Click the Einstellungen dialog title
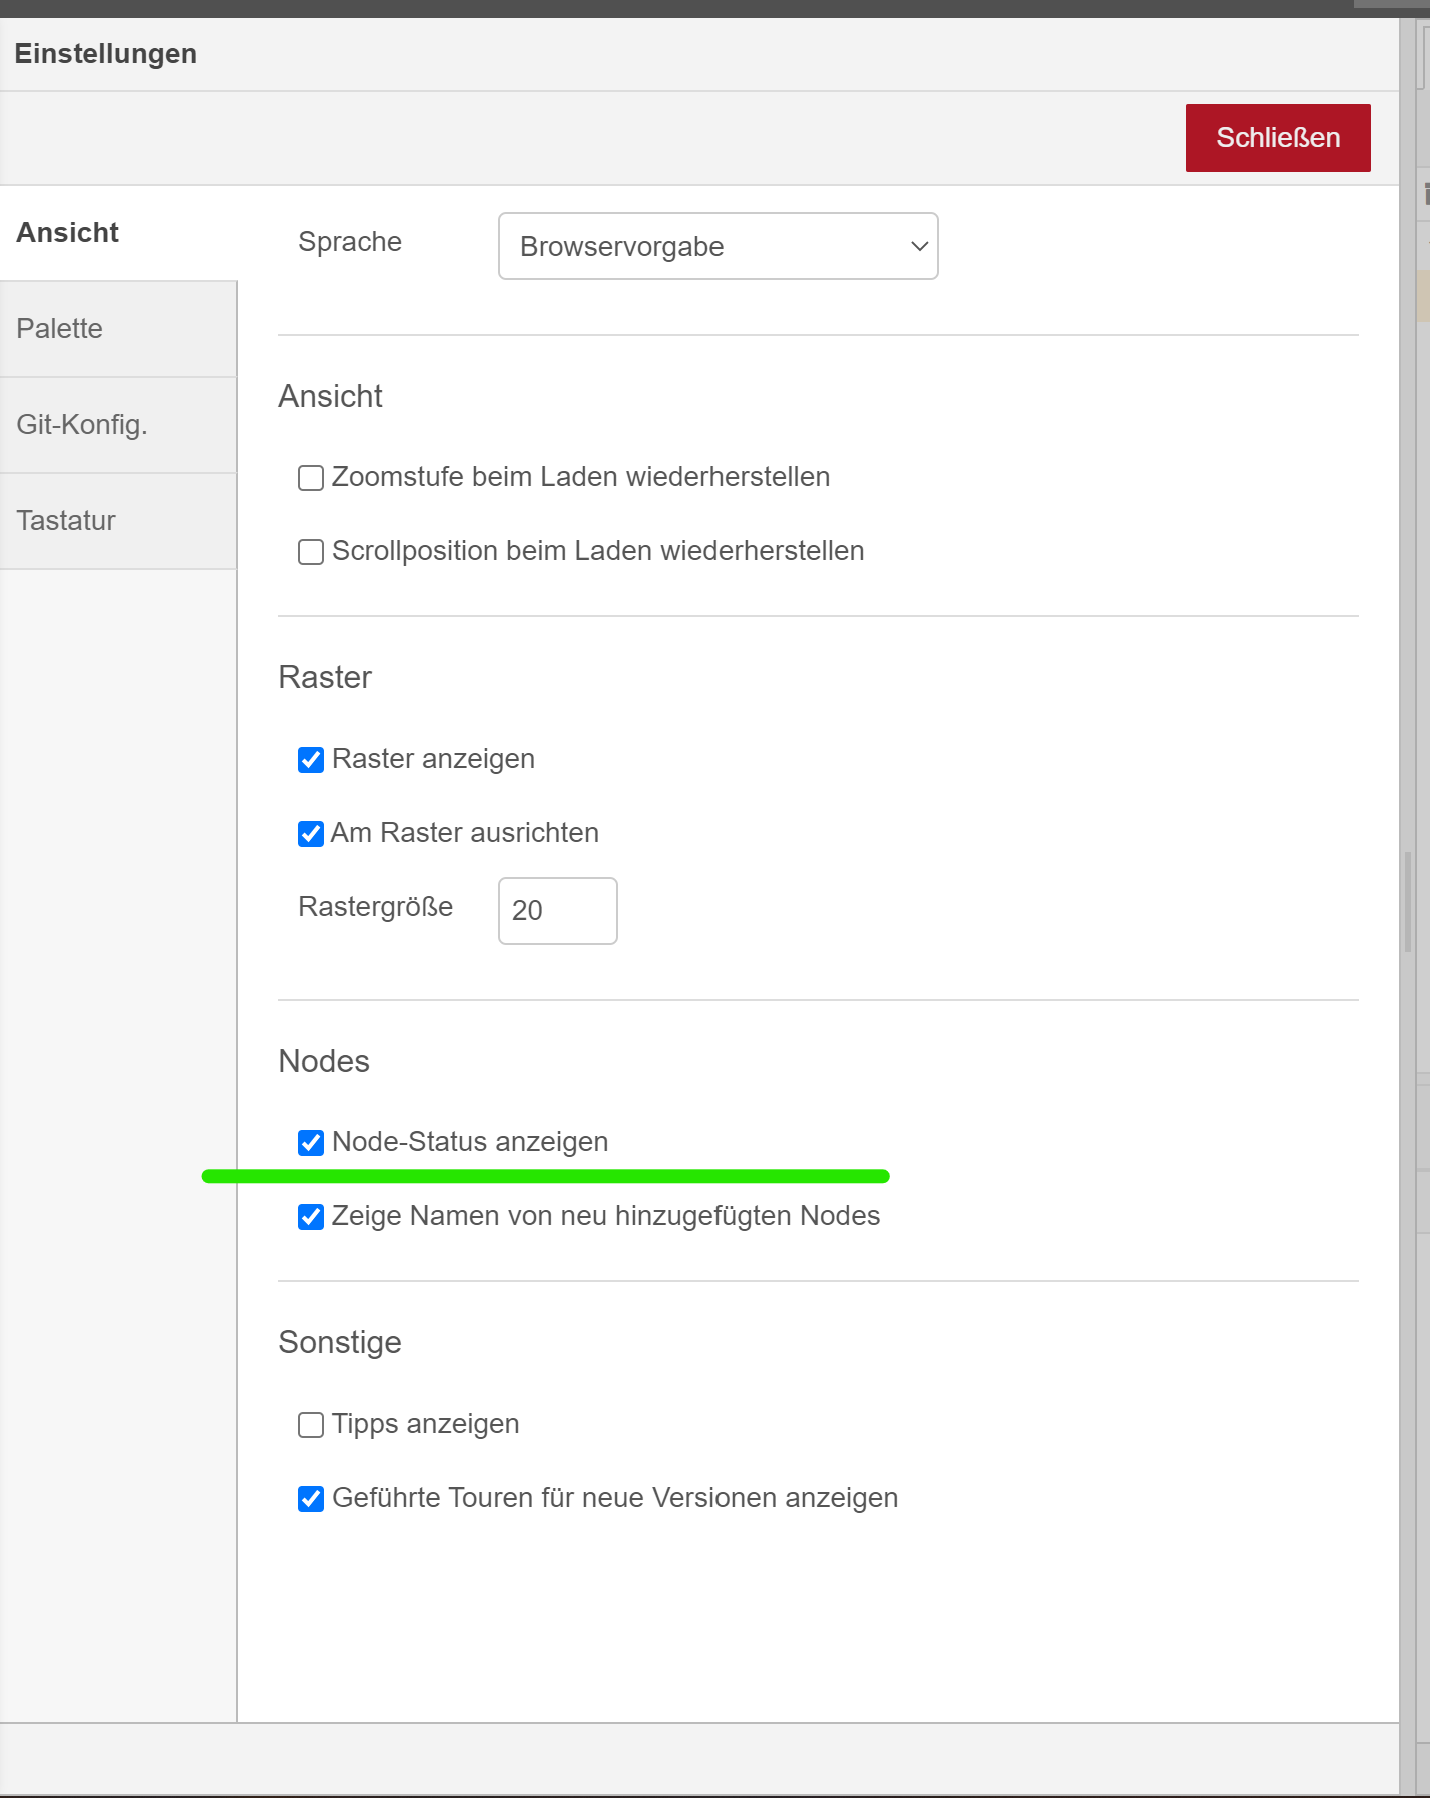The height and width of the screenshot is (1798, 1430). tap(105, 54)
